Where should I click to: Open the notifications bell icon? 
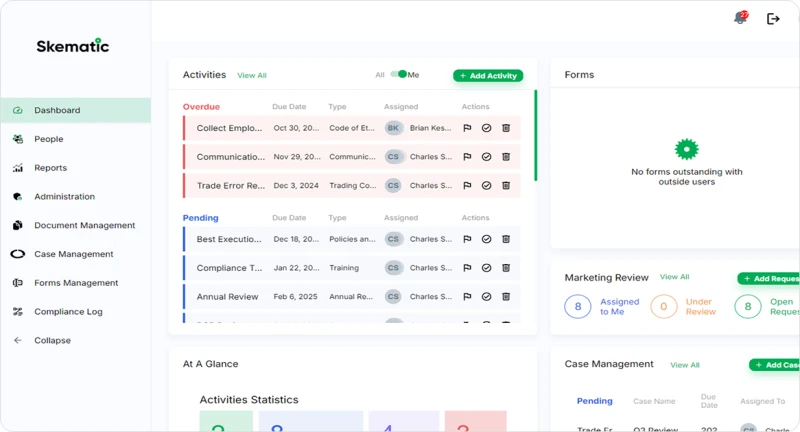pyautogui.click(x=740, y=18)
